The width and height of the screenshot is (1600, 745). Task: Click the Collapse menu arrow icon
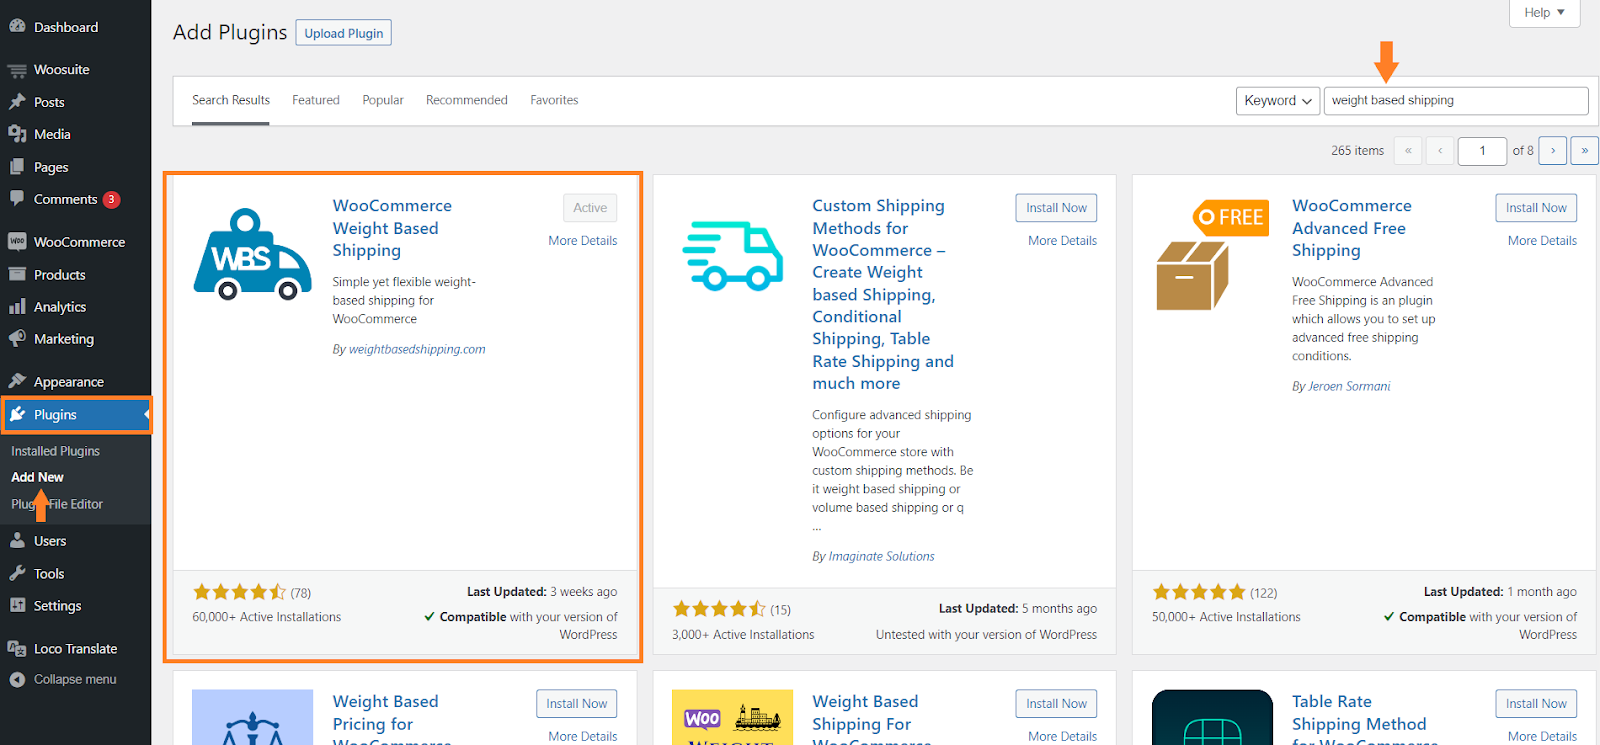pos(17,679)
